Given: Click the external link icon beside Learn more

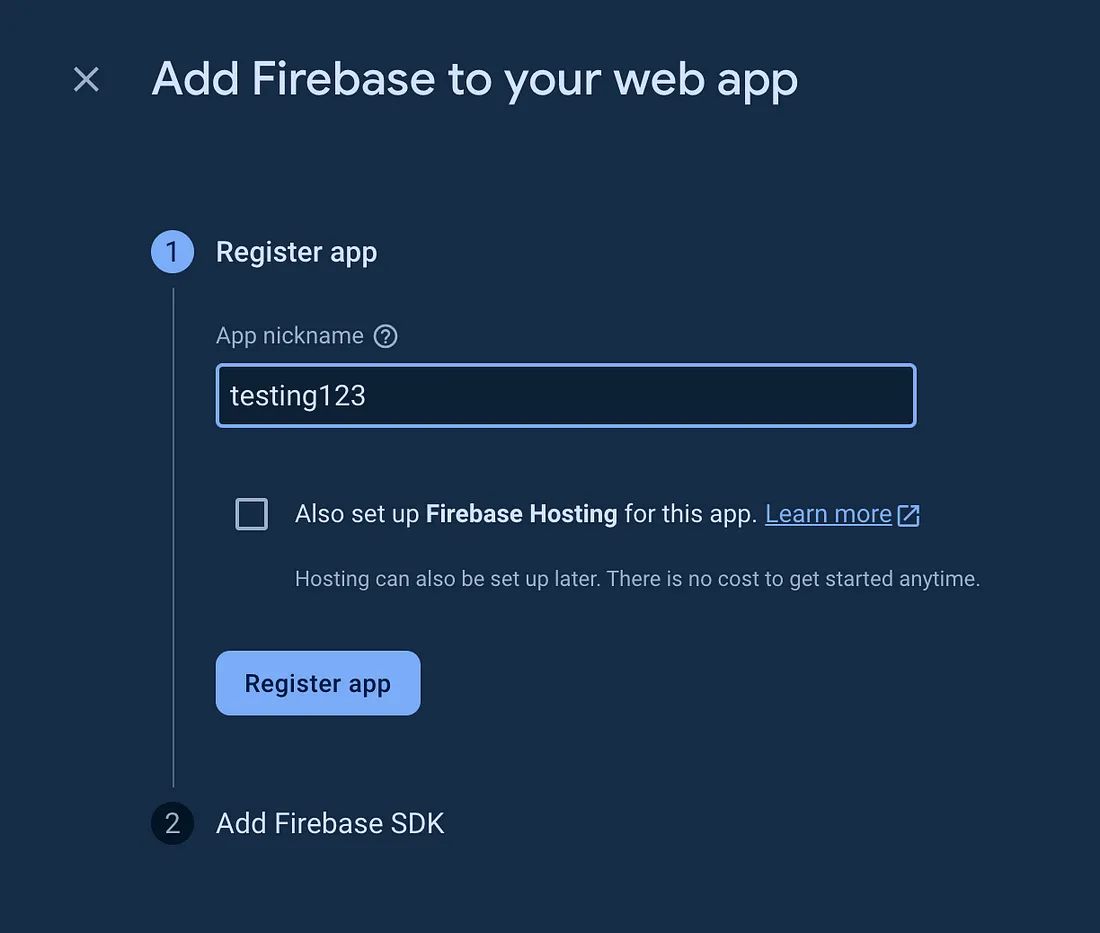Looking at the screenshot, I should [x=908, y=515].
